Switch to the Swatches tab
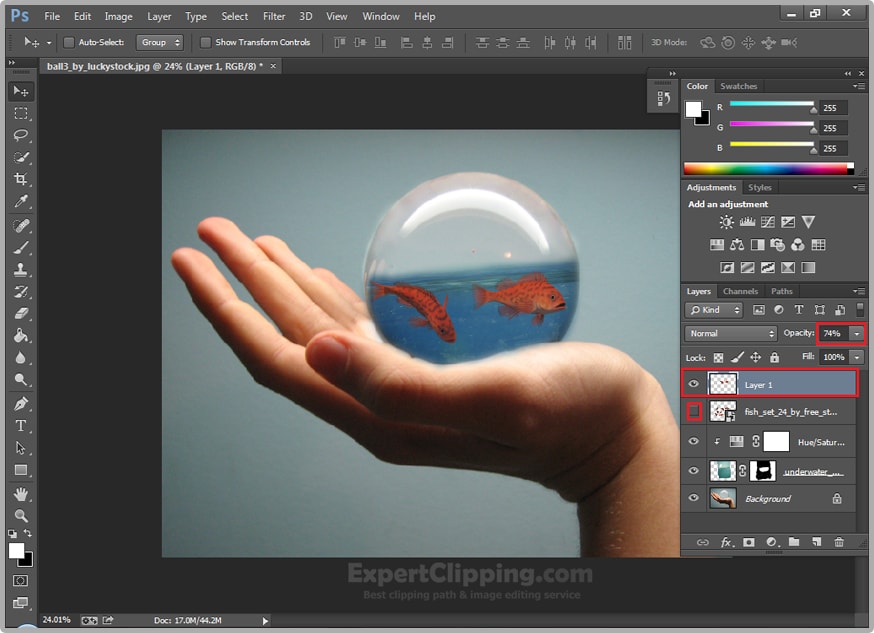 [x=739, y=87]
